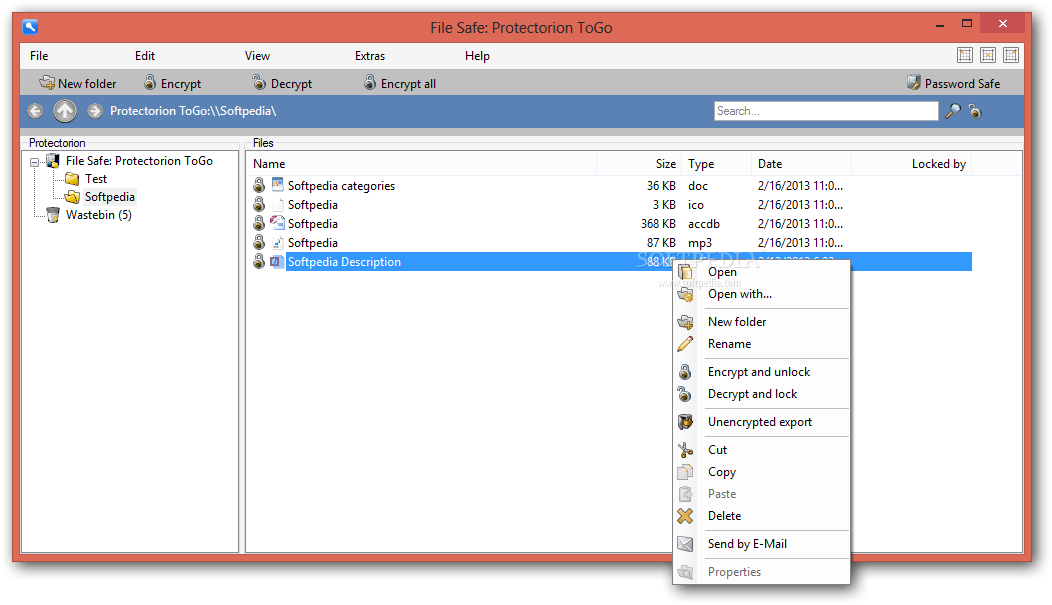Image resolution: width=1052 pixels, height=605 pixels.
Task: Choose Properties from the context menu
Action: [761, 572]
